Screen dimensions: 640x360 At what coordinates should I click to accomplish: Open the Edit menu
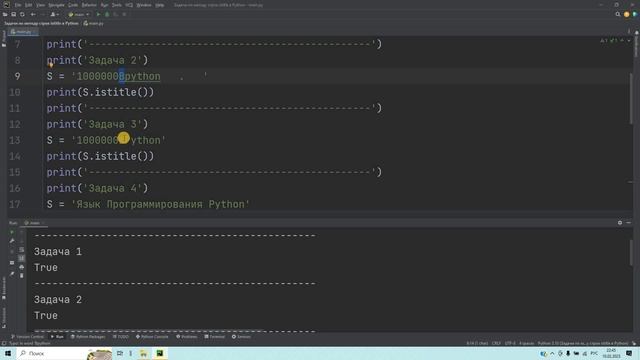[29, 5]
